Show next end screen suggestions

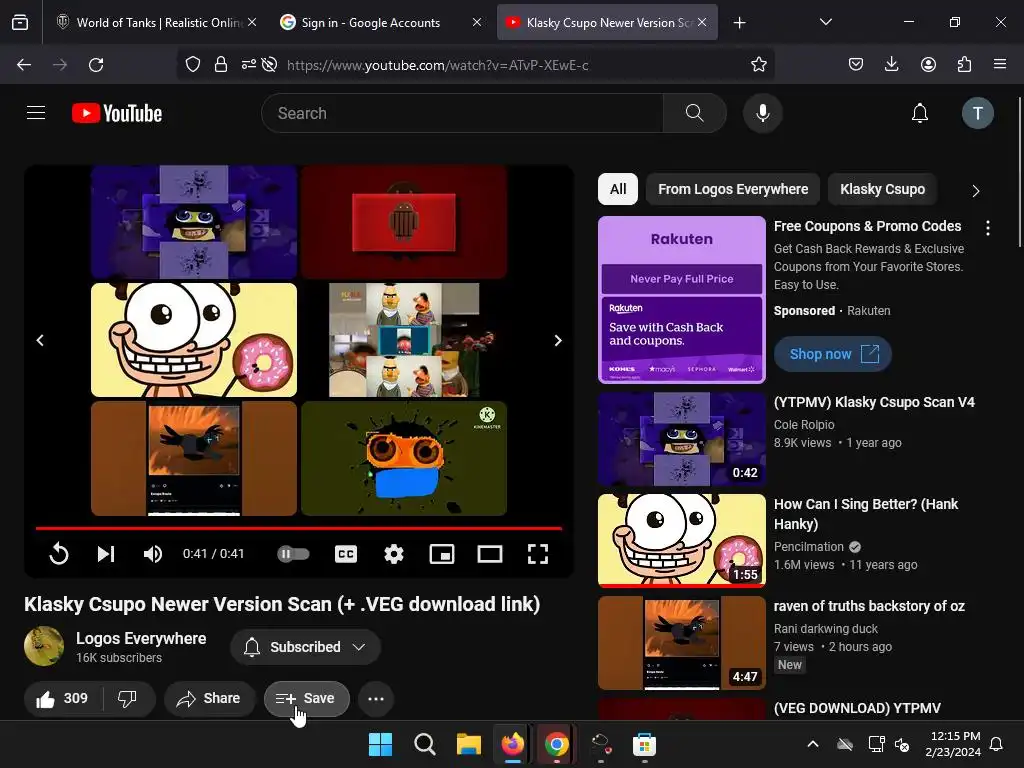click(558, 340)
